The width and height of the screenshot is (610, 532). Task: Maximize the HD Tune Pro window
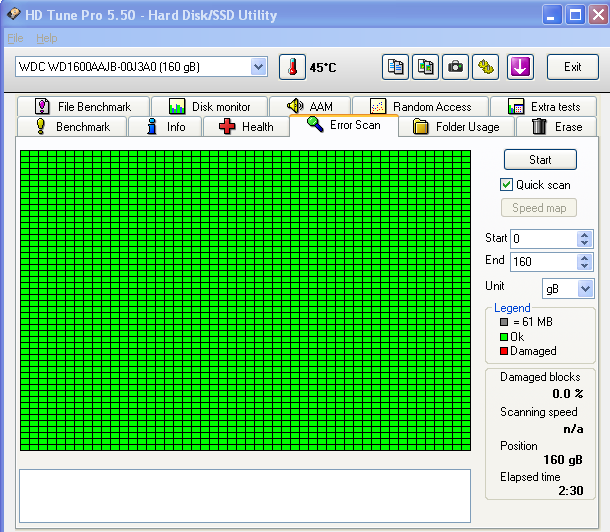point(575,15)
